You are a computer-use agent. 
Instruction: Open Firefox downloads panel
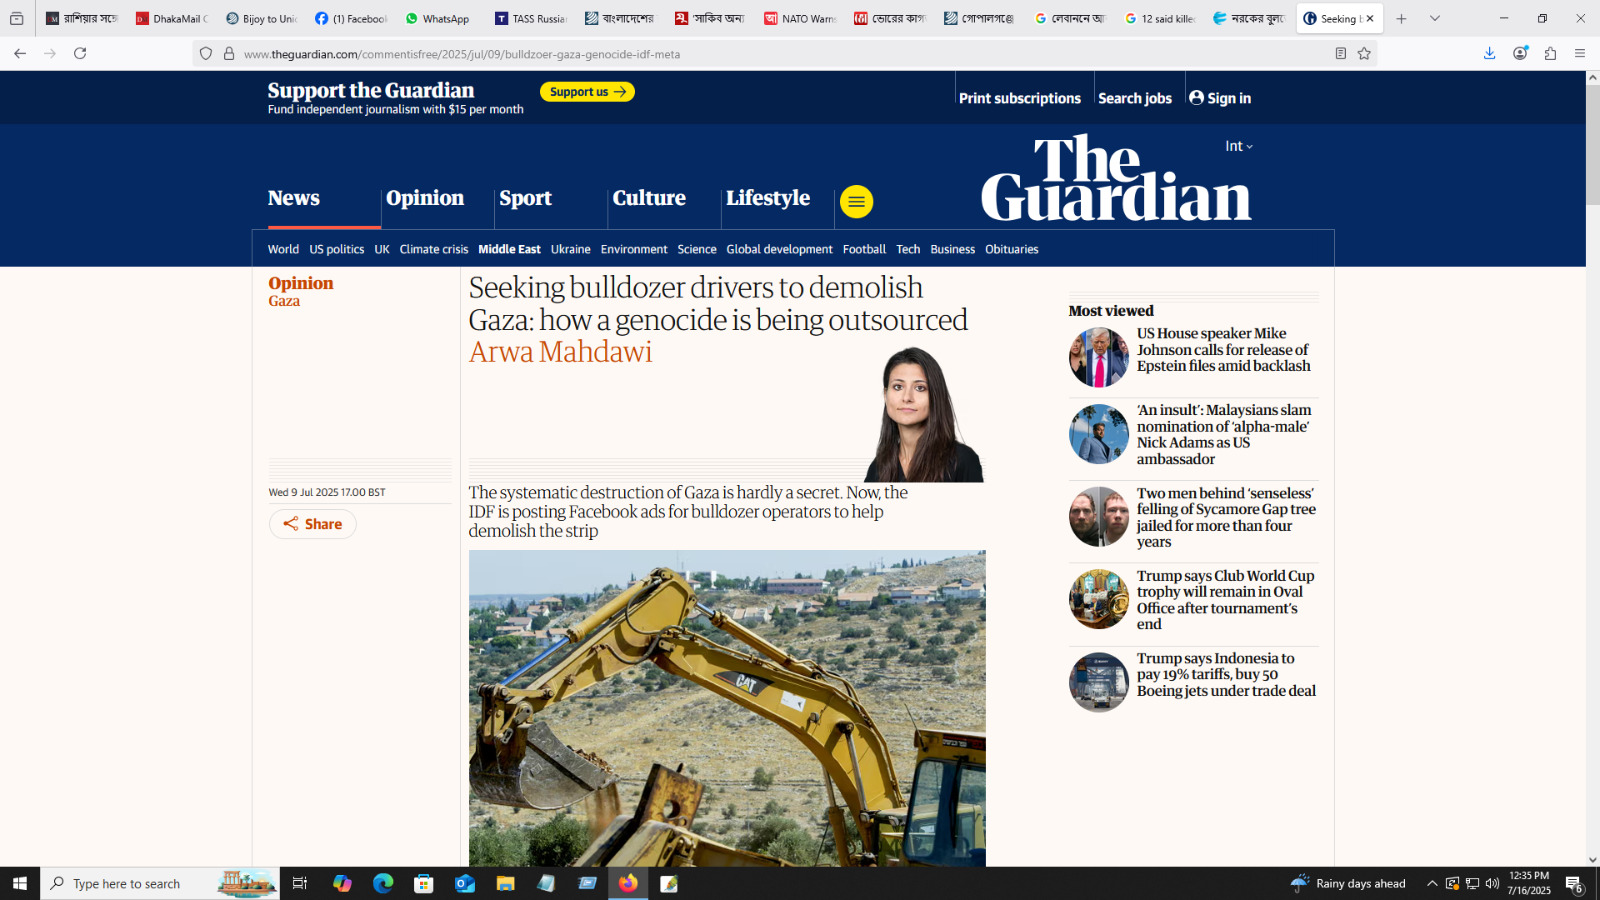click(1489, 54)
